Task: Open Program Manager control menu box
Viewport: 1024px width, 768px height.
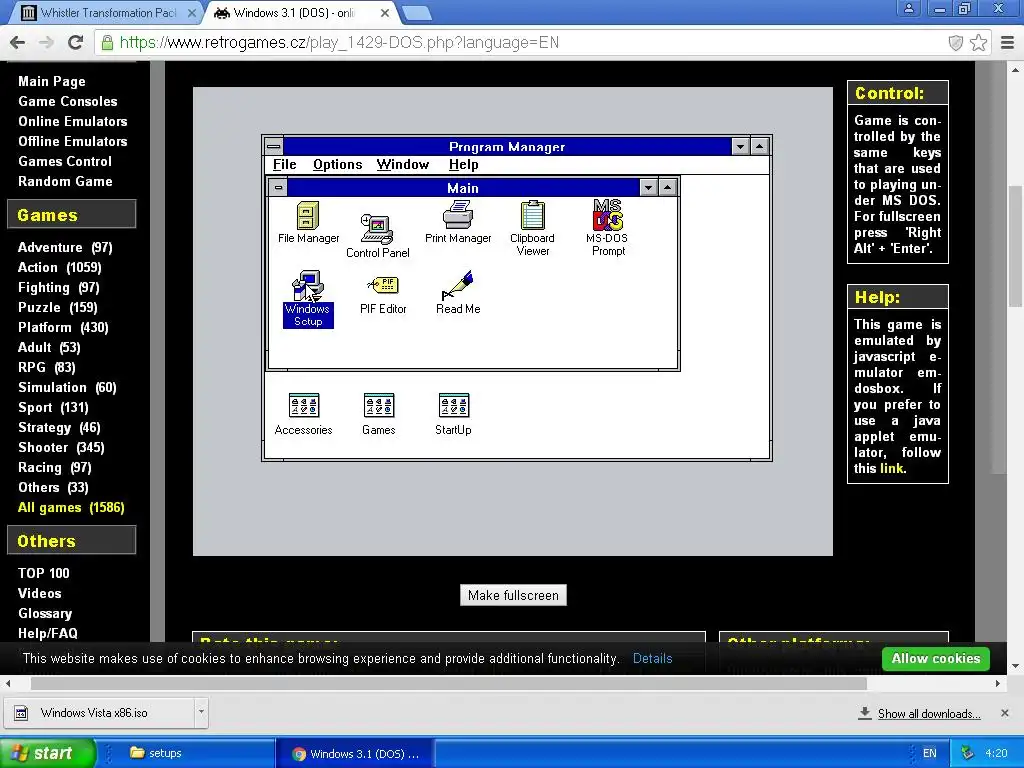Action: (x=274, y=146)
